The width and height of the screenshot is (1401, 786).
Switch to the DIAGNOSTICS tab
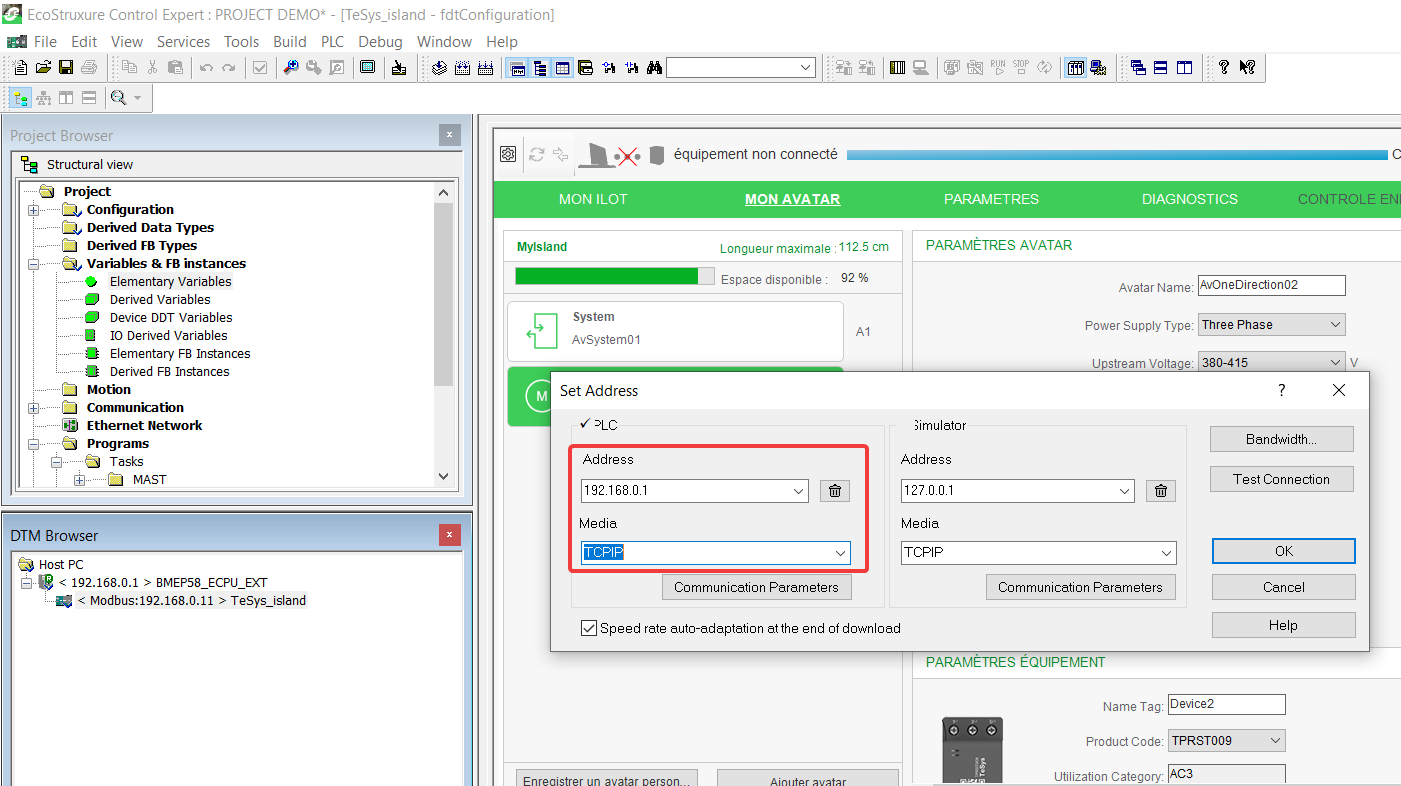click(1190, 199)
